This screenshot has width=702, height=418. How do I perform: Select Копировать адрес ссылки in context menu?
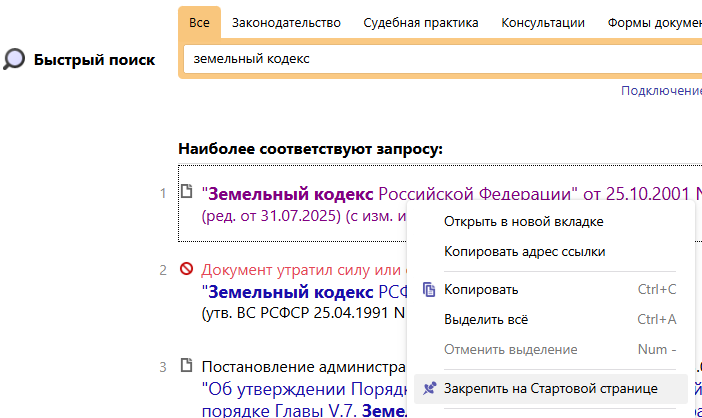(x=524, y=251)
